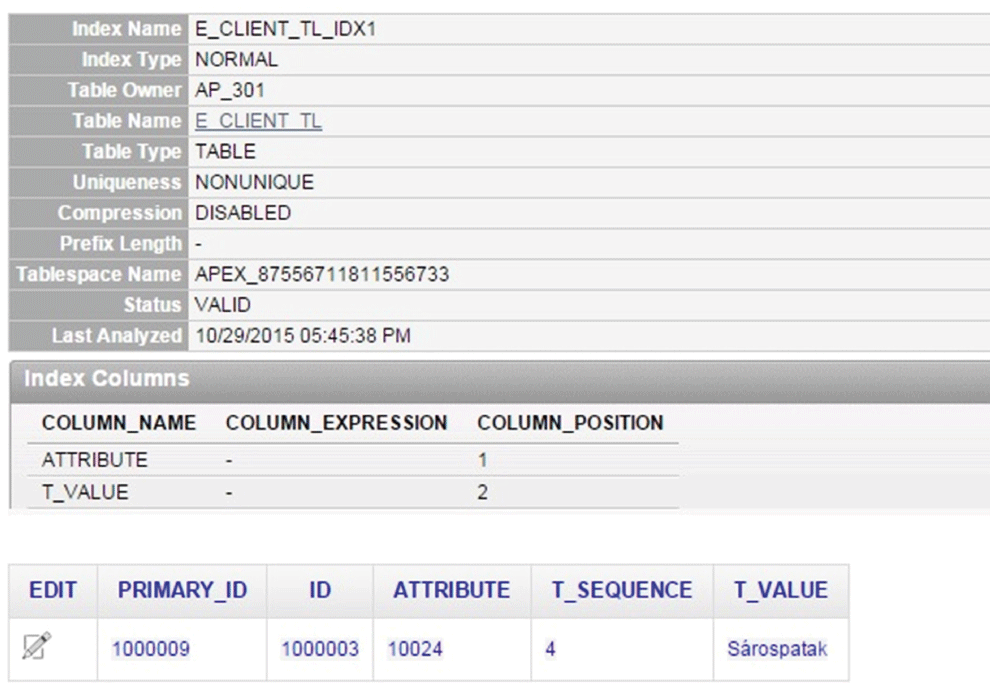Select the T_SEQUENCE value 4
Image resolution: width=1000 pixels, height=694 pixels.
550,649
